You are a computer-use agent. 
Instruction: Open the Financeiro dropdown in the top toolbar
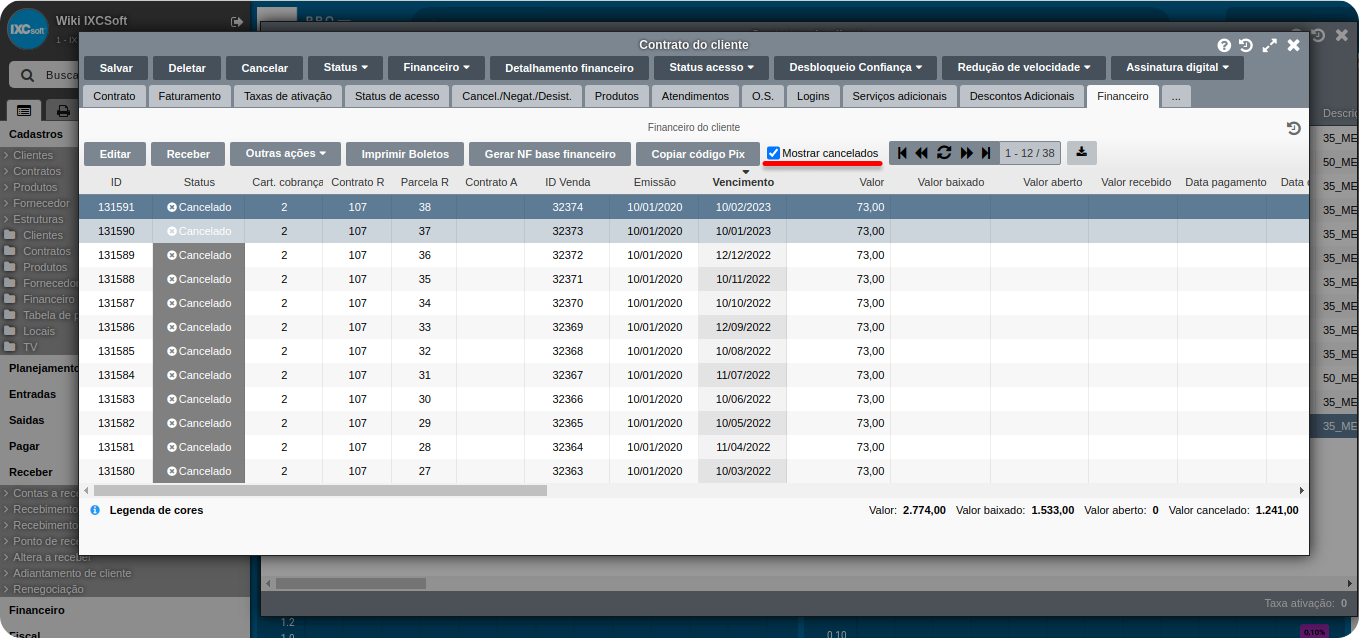coord(436,68)
